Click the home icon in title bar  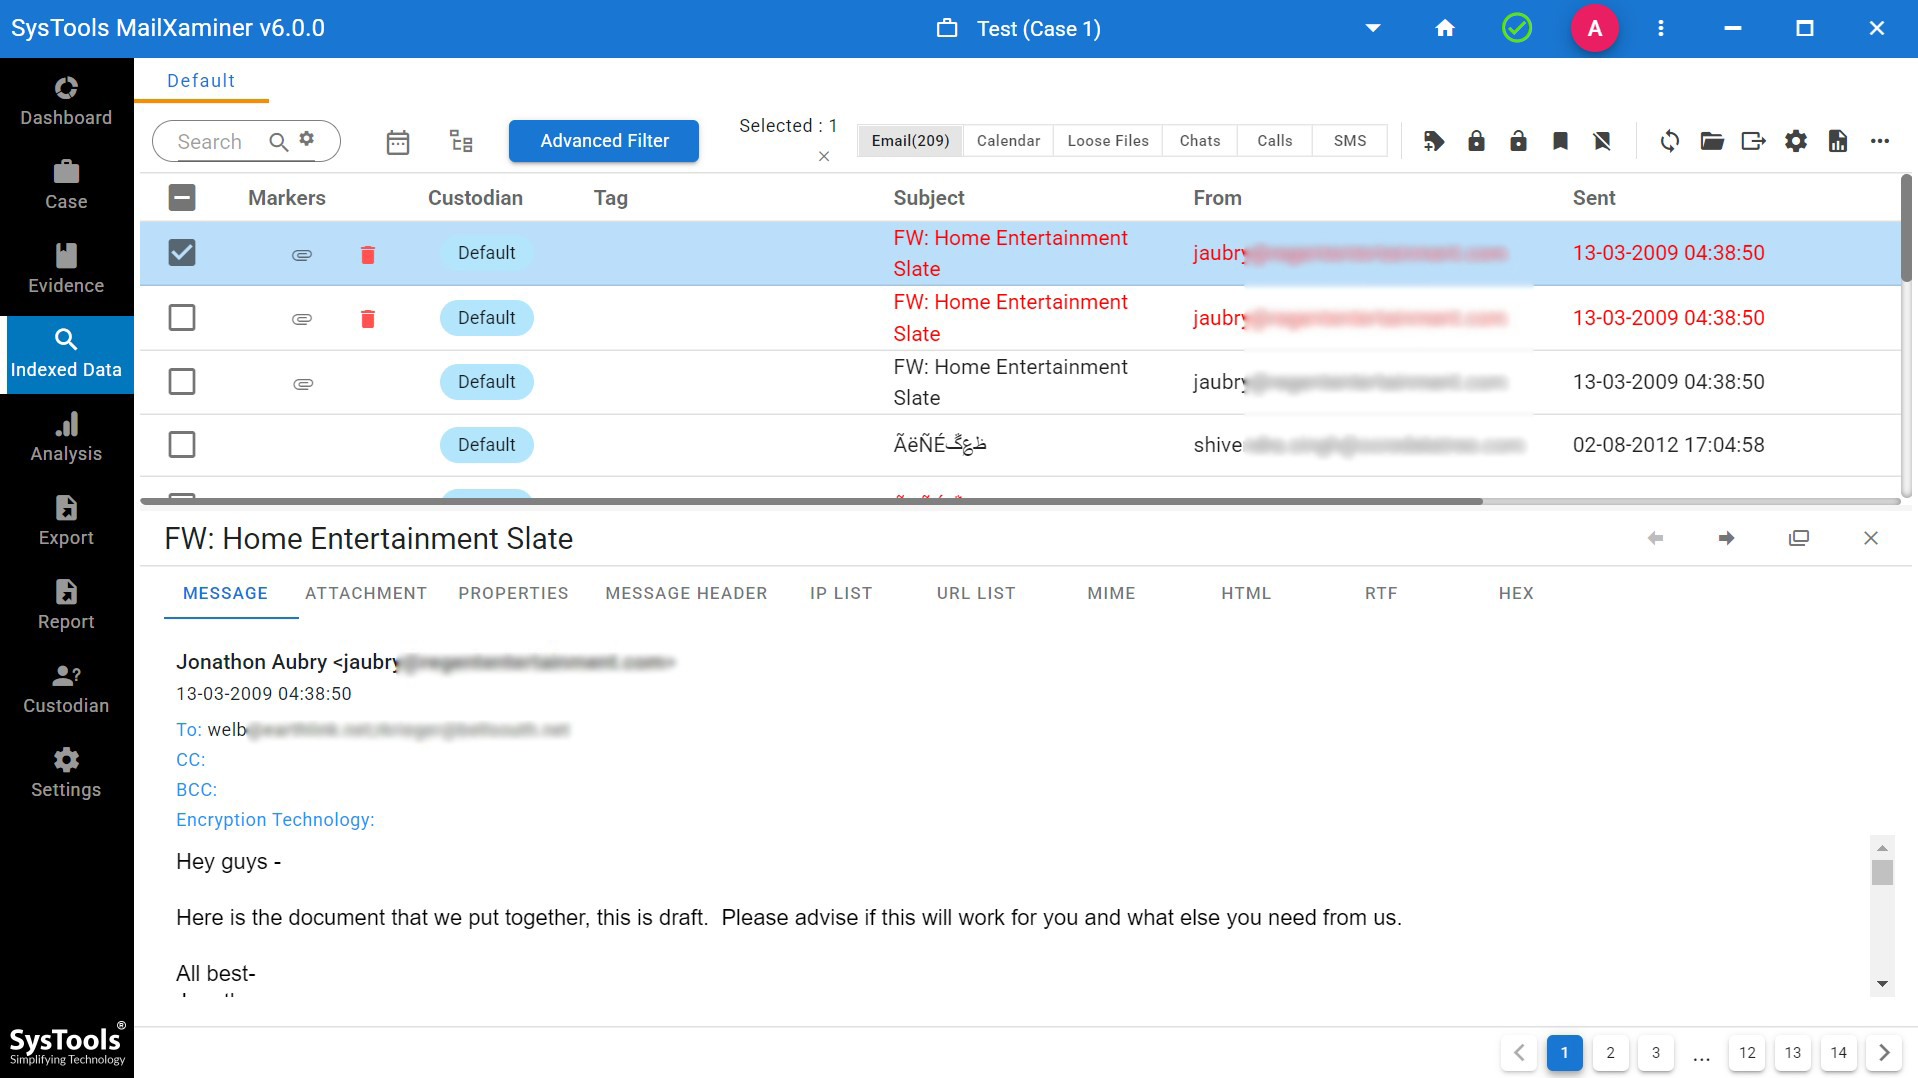click(1445, 28)
